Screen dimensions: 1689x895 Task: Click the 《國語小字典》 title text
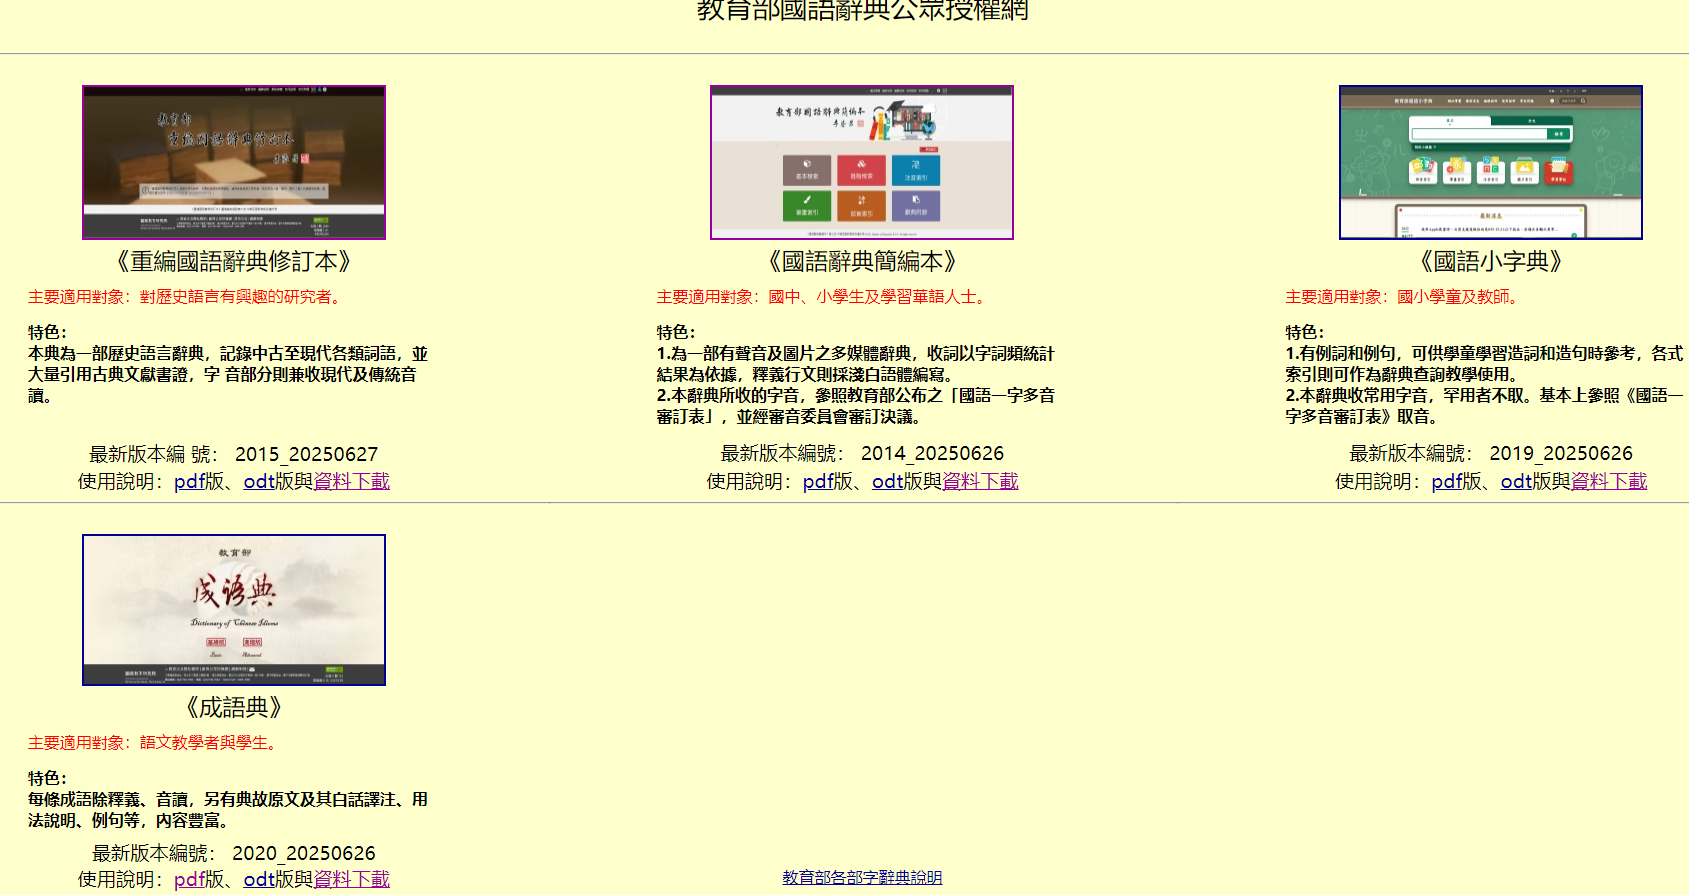(x=1490, y=262)
